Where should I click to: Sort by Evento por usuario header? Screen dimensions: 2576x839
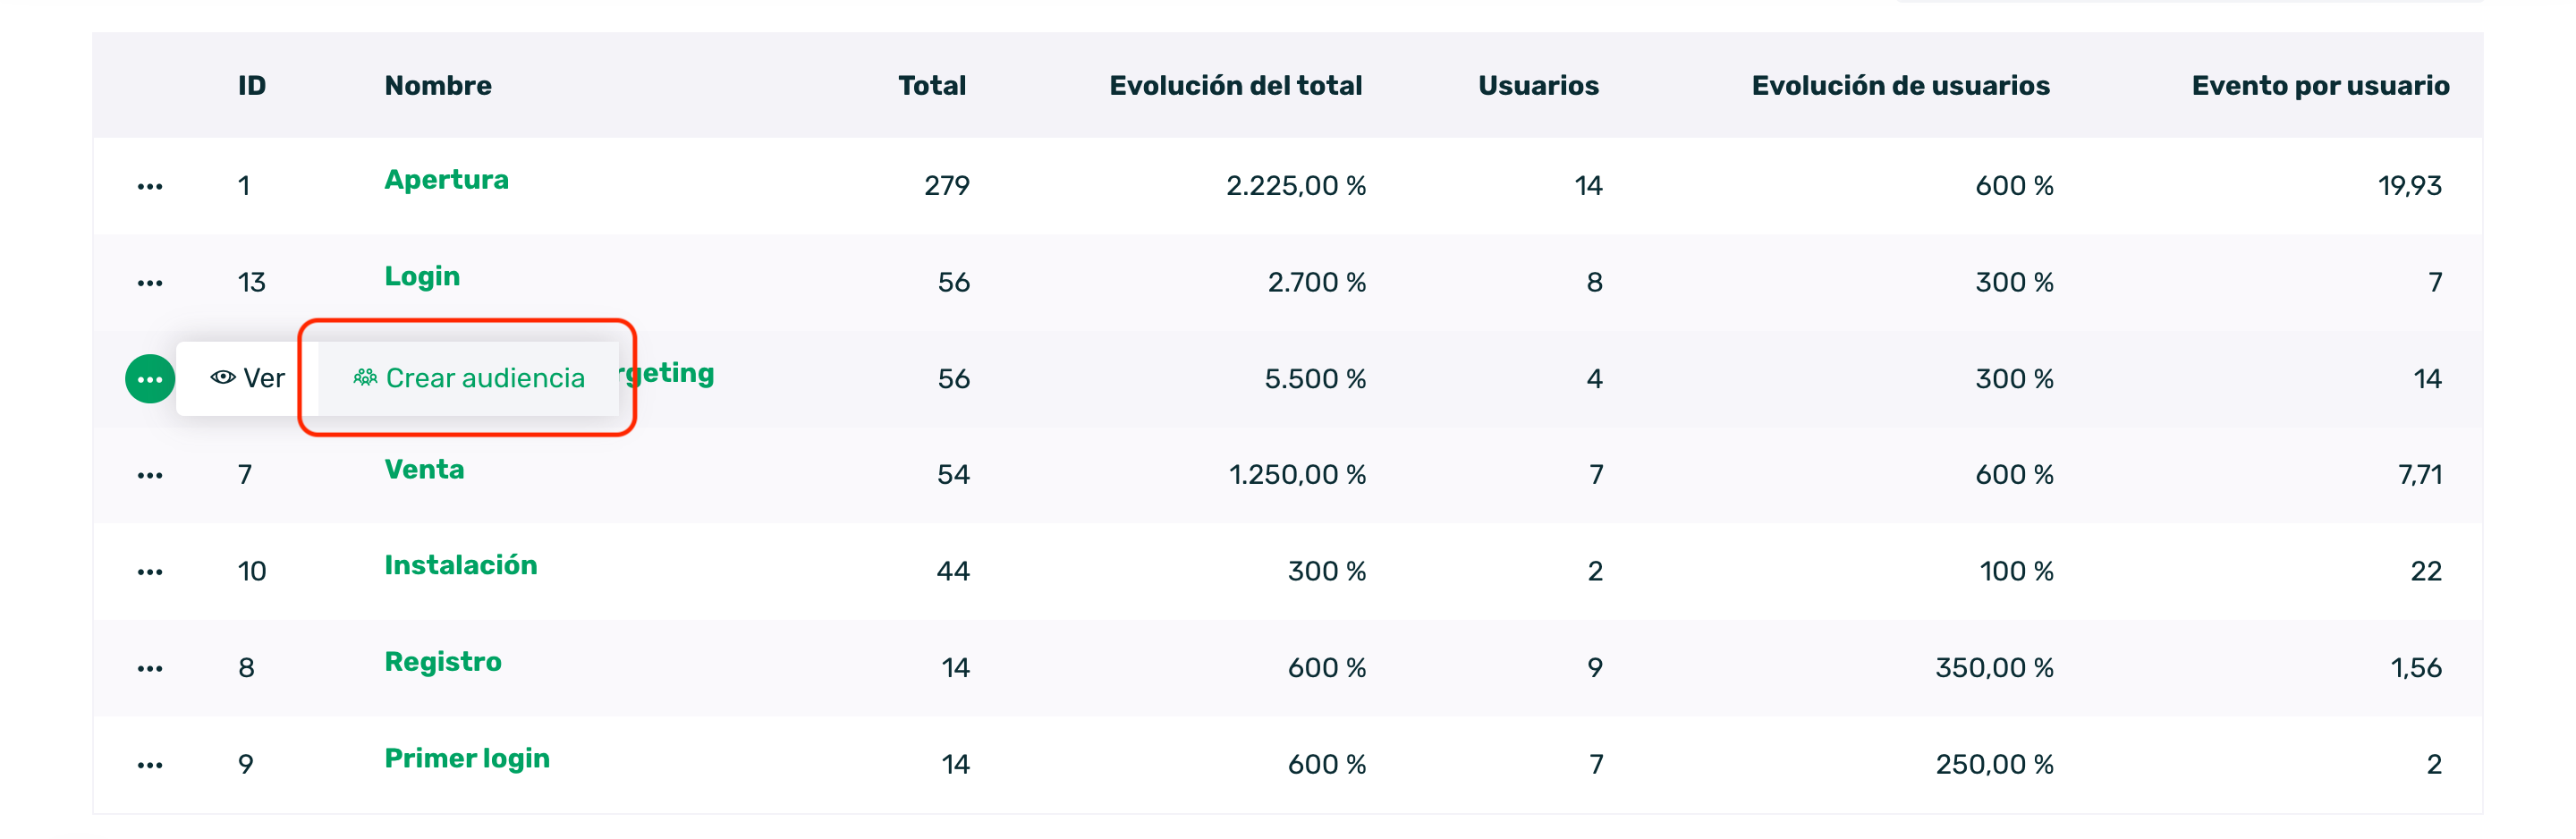coord(2319,86)
